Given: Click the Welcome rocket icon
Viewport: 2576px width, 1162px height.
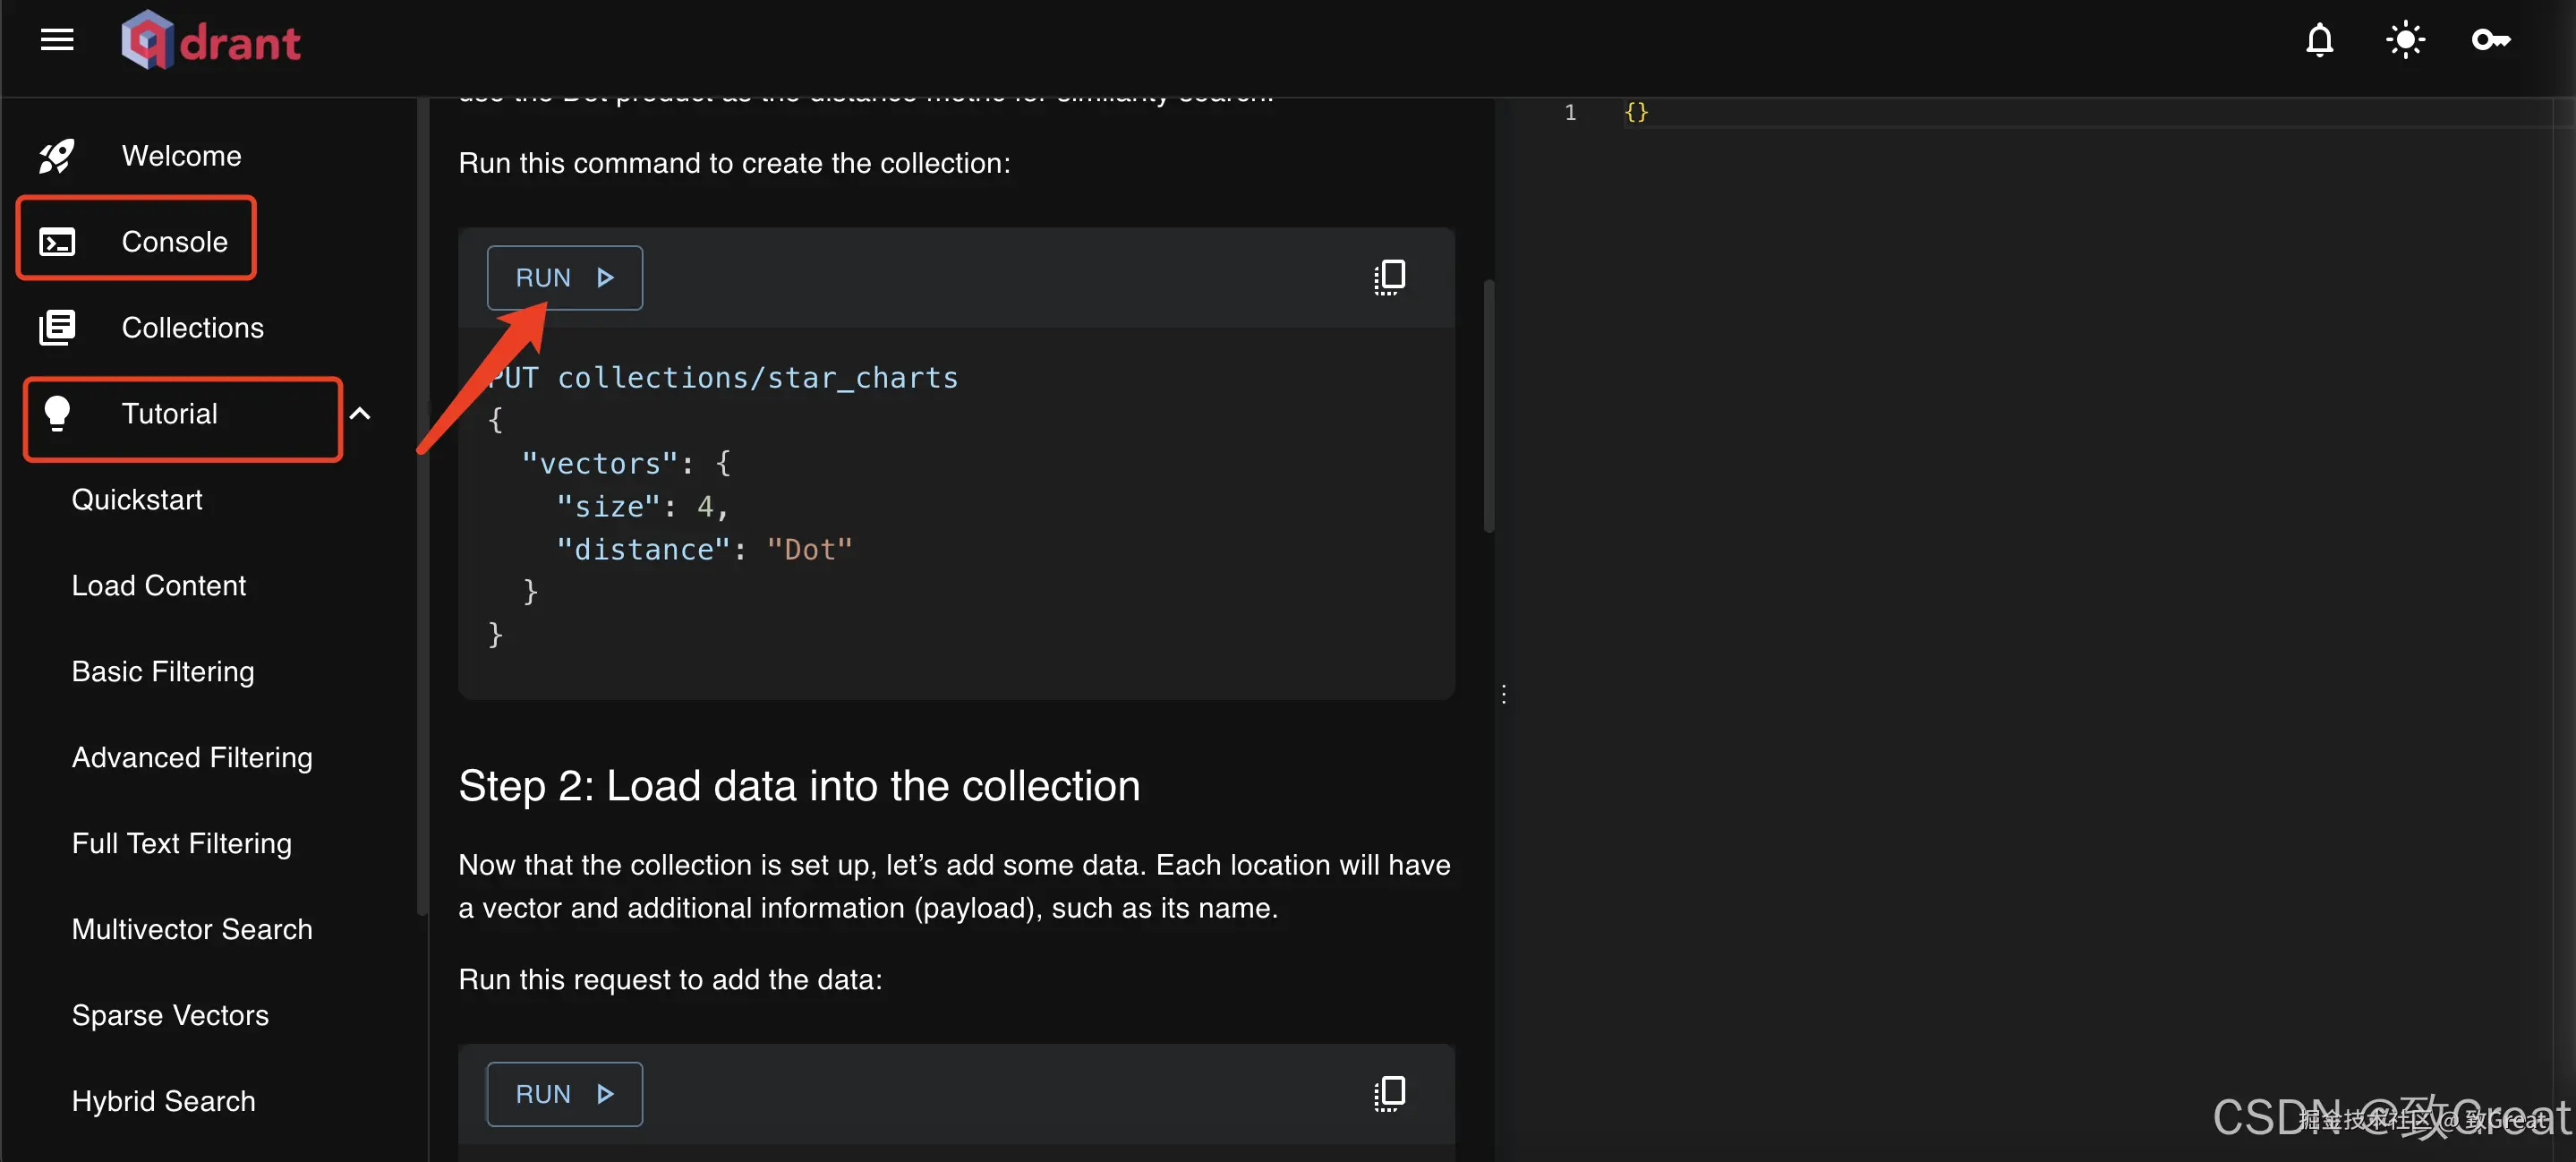Looking at the screenshot, I should point(57,156).
